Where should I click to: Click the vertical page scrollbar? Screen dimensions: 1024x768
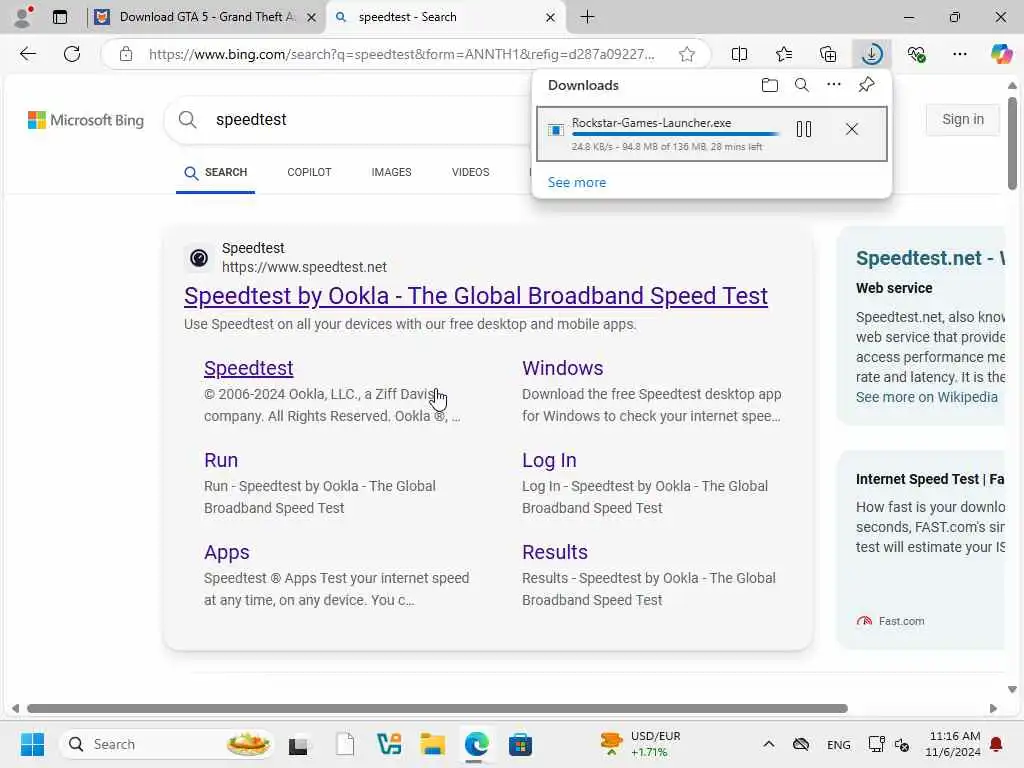tap(1012, 142)
